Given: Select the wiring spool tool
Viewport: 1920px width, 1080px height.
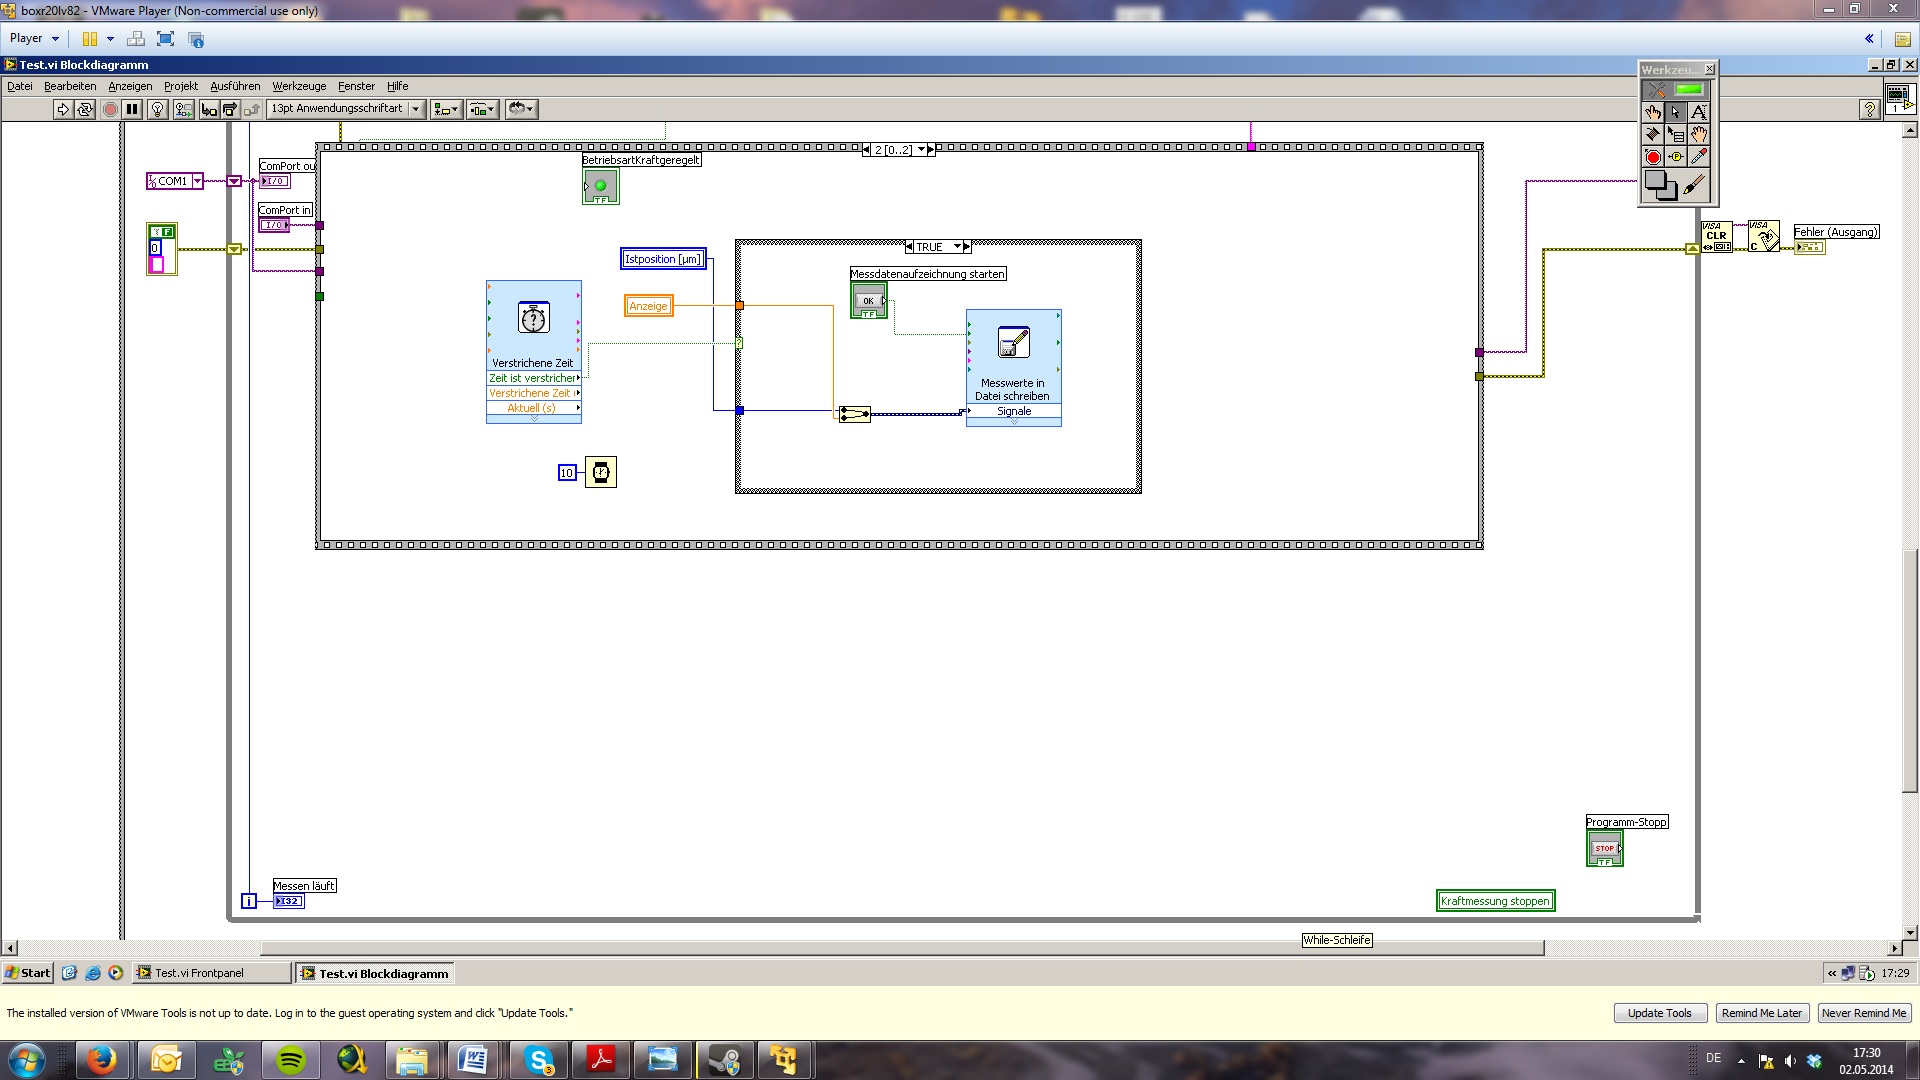Looking at the screenshot, I should click(x=1653, y=134).
